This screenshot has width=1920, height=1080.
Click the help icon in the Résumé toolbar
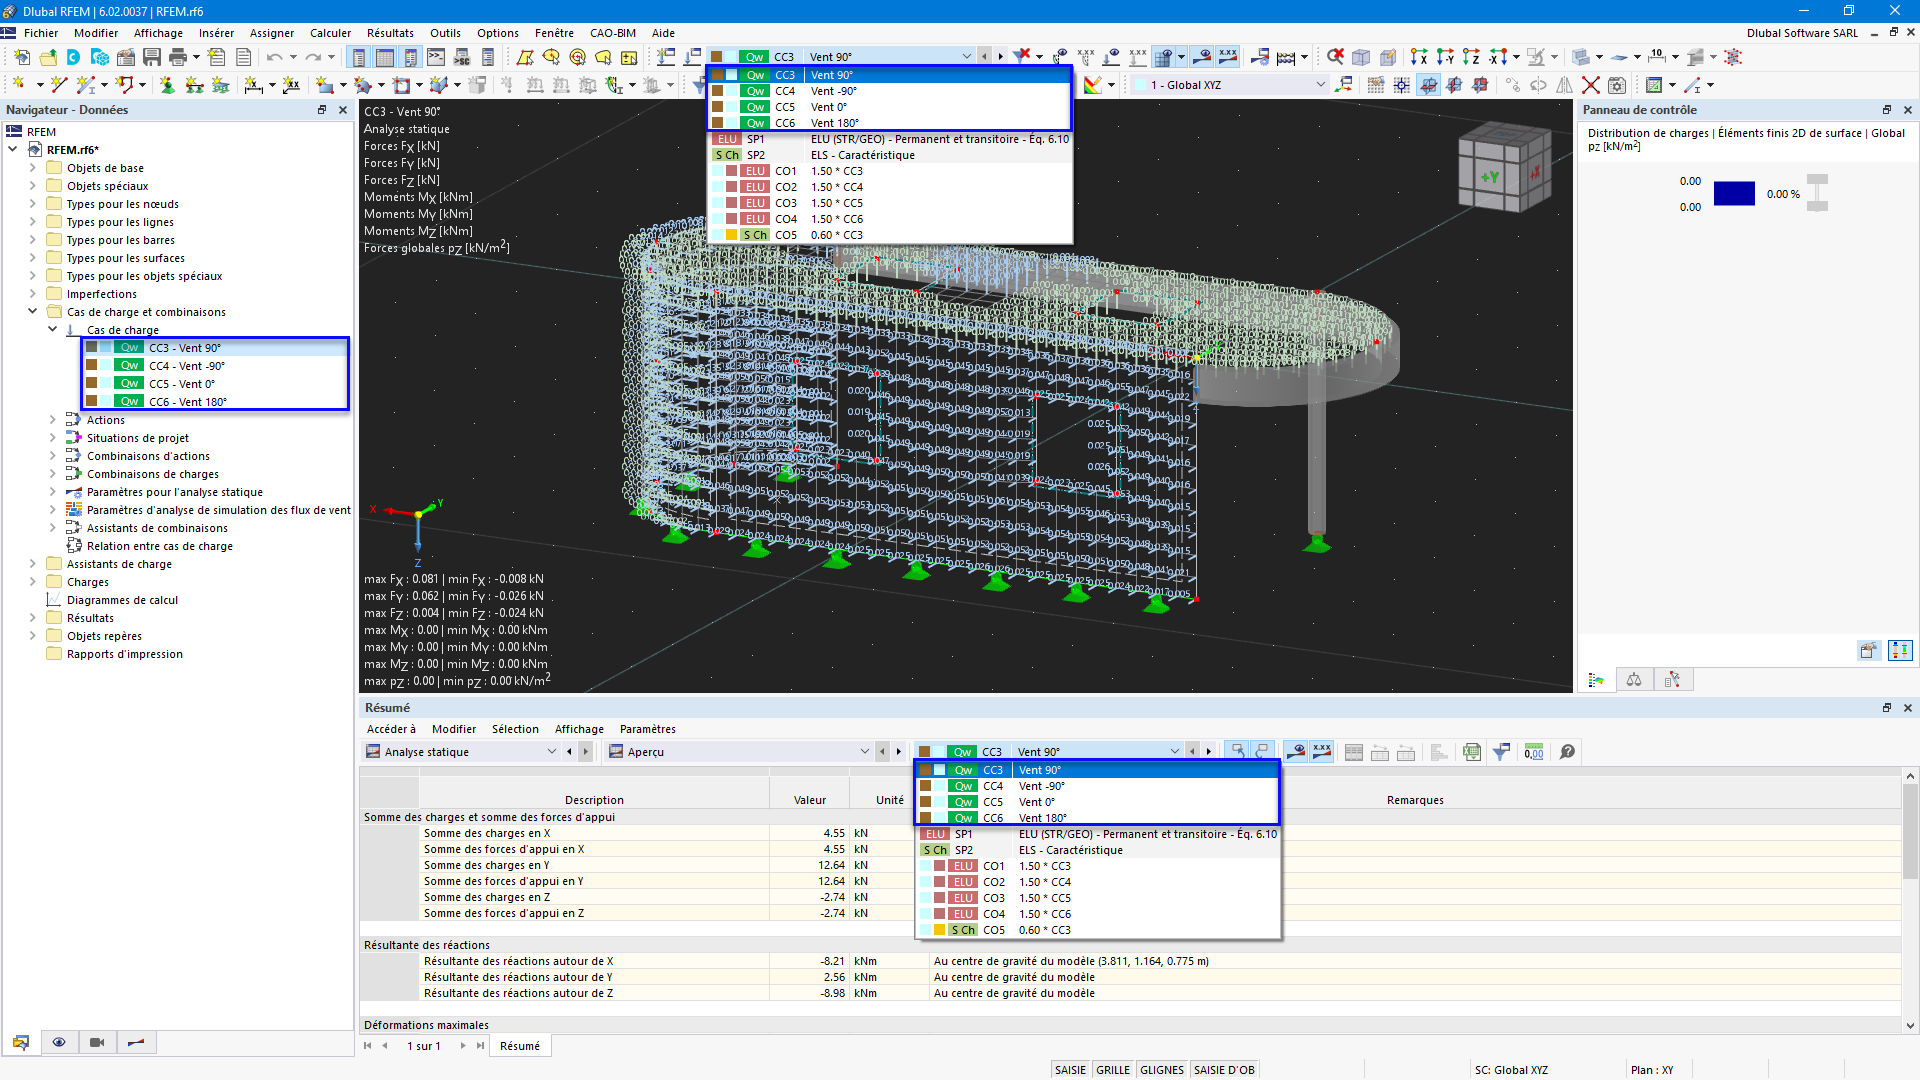pos(1567,752)
